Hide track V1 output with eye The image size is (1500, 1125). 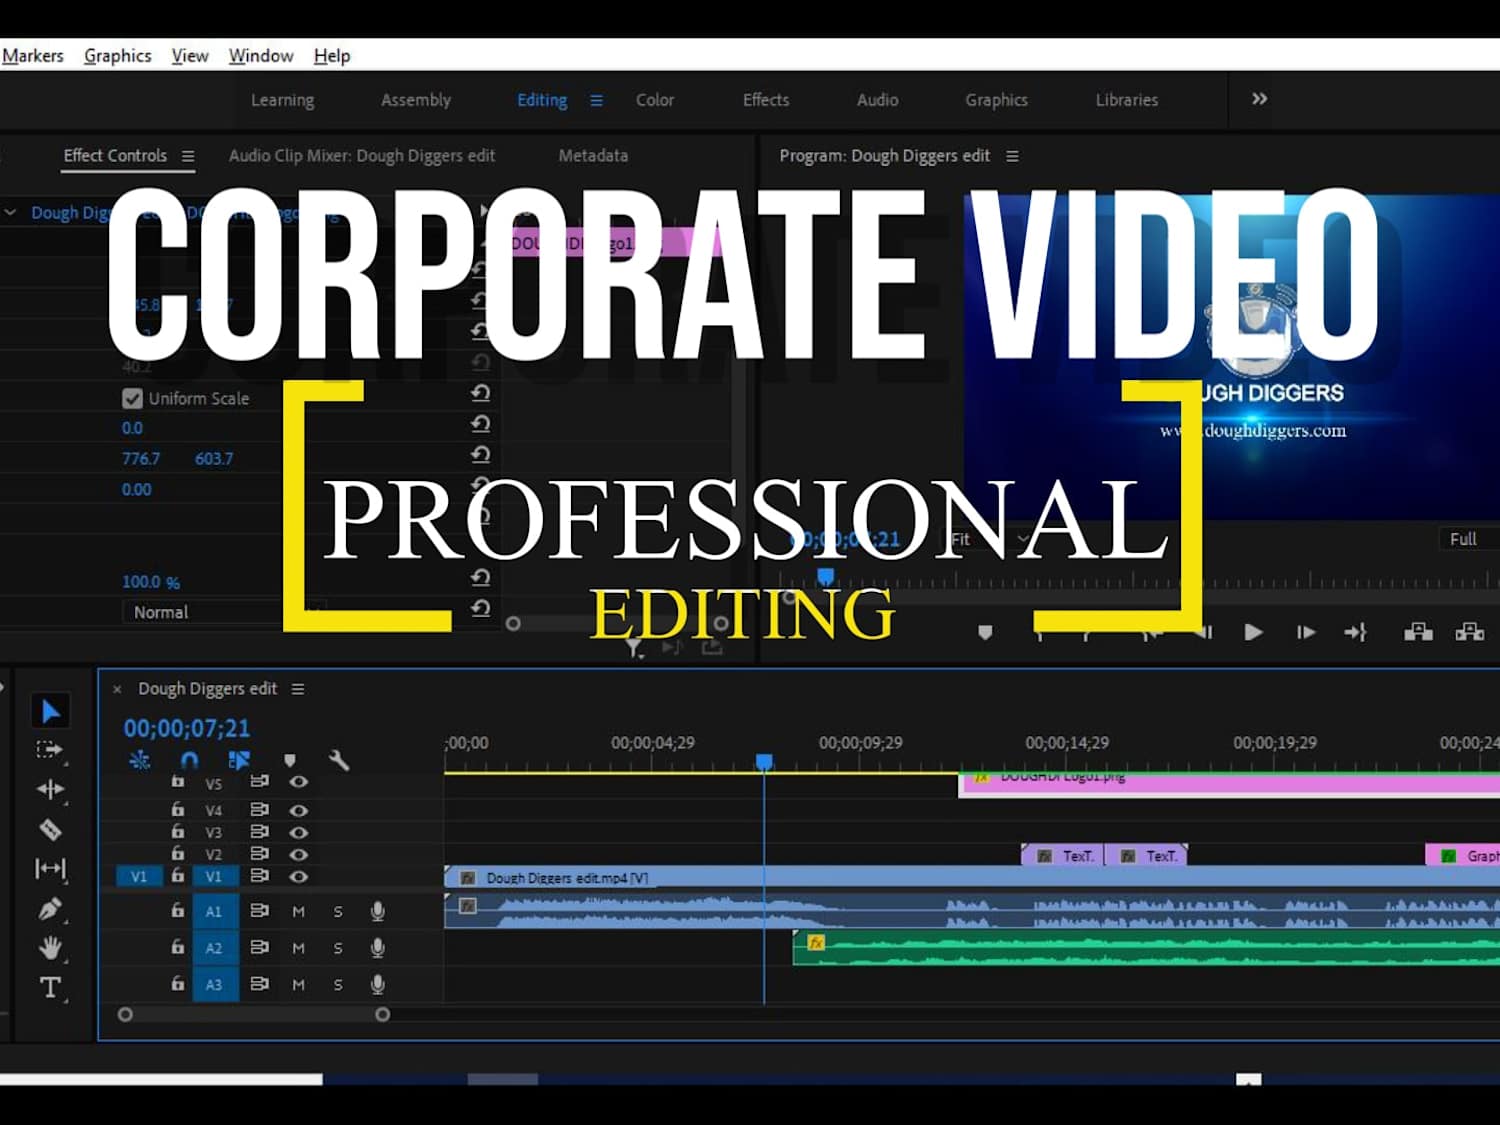299,876
